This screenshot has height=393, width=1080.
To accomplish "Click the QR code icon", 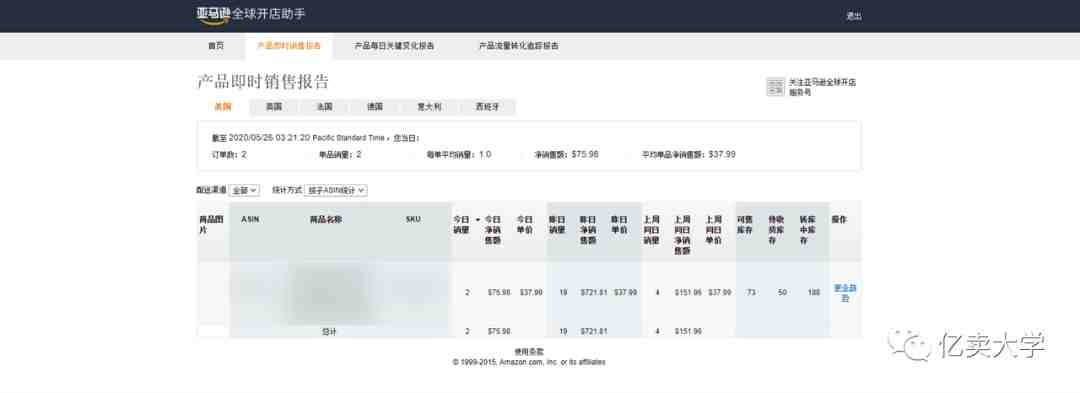I will coord(776,87).
